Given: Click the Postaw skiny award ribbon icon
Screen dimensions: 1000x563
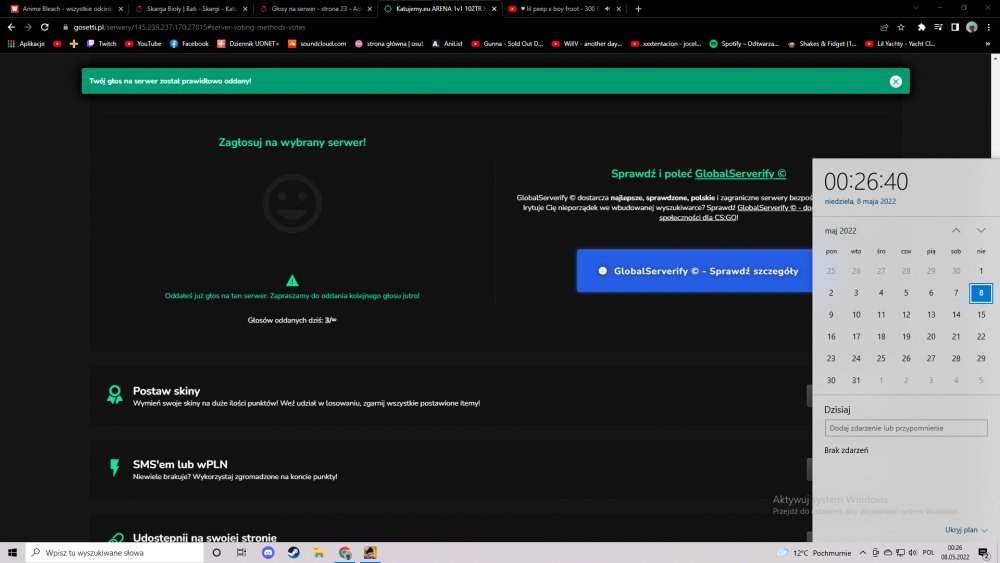Looking at the screenshot, I should pos(115,395).
